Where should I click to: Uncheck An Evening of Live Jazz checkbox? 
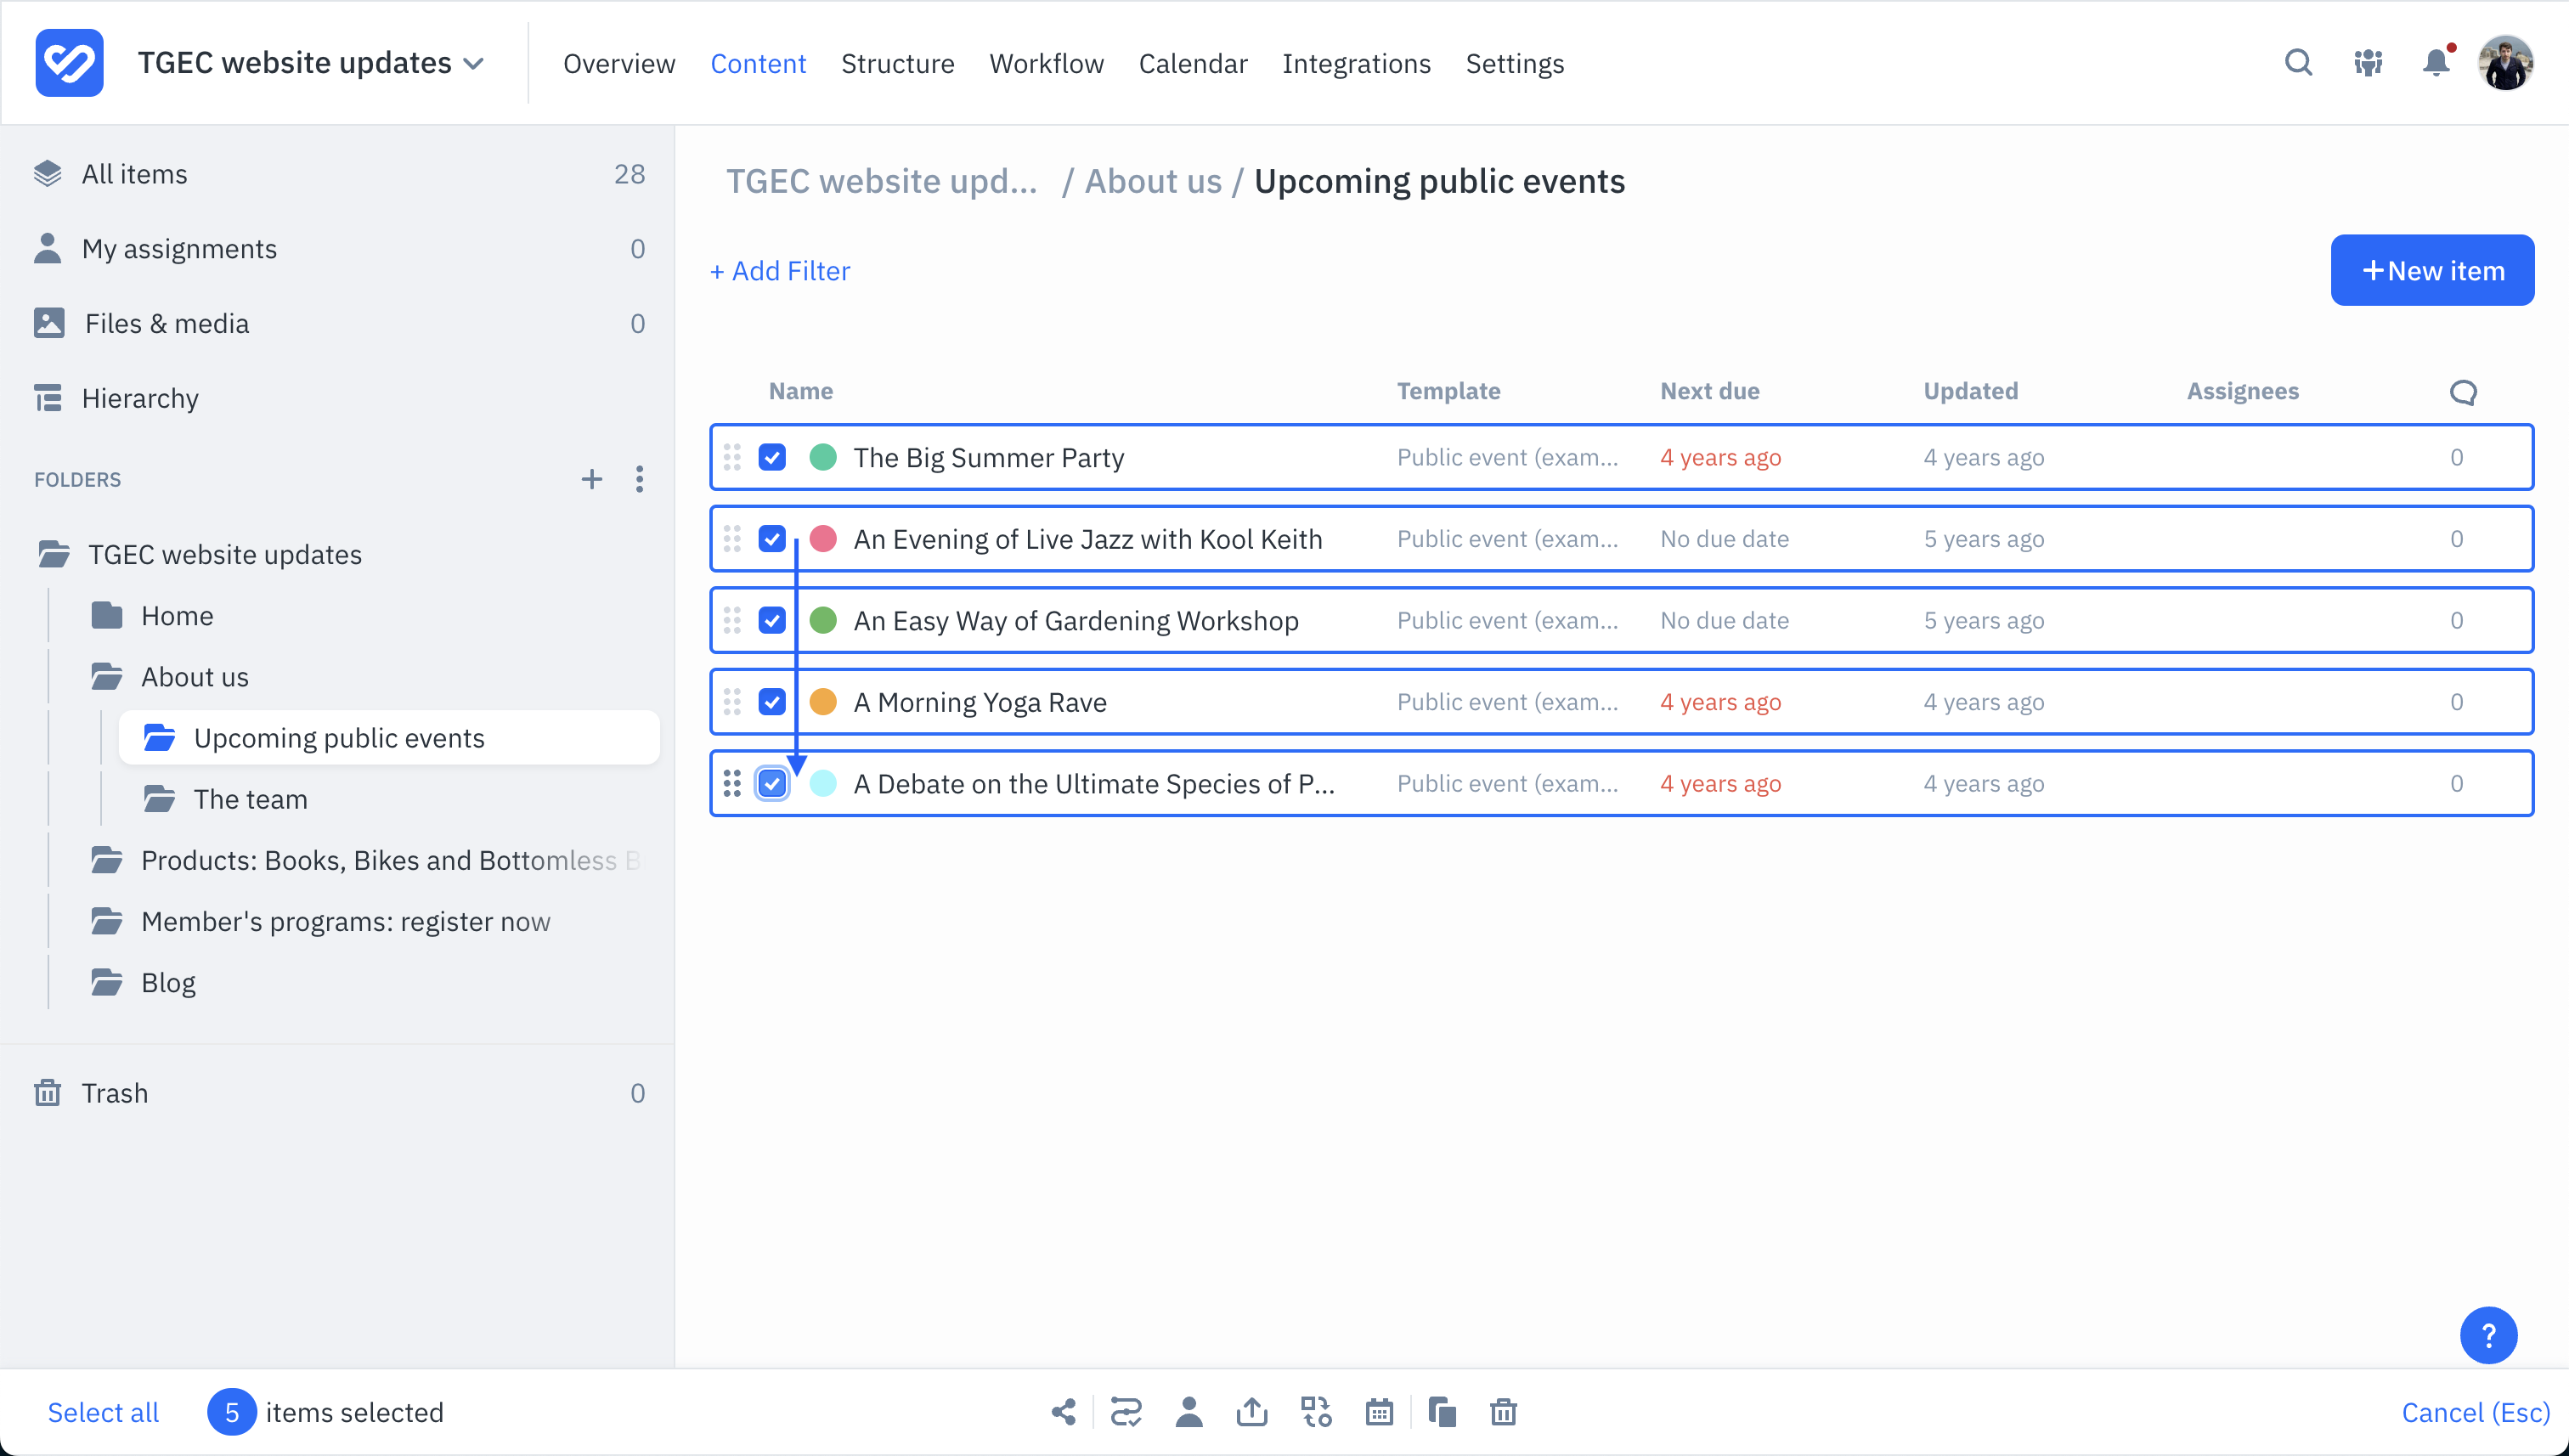(x=772, y=539)
